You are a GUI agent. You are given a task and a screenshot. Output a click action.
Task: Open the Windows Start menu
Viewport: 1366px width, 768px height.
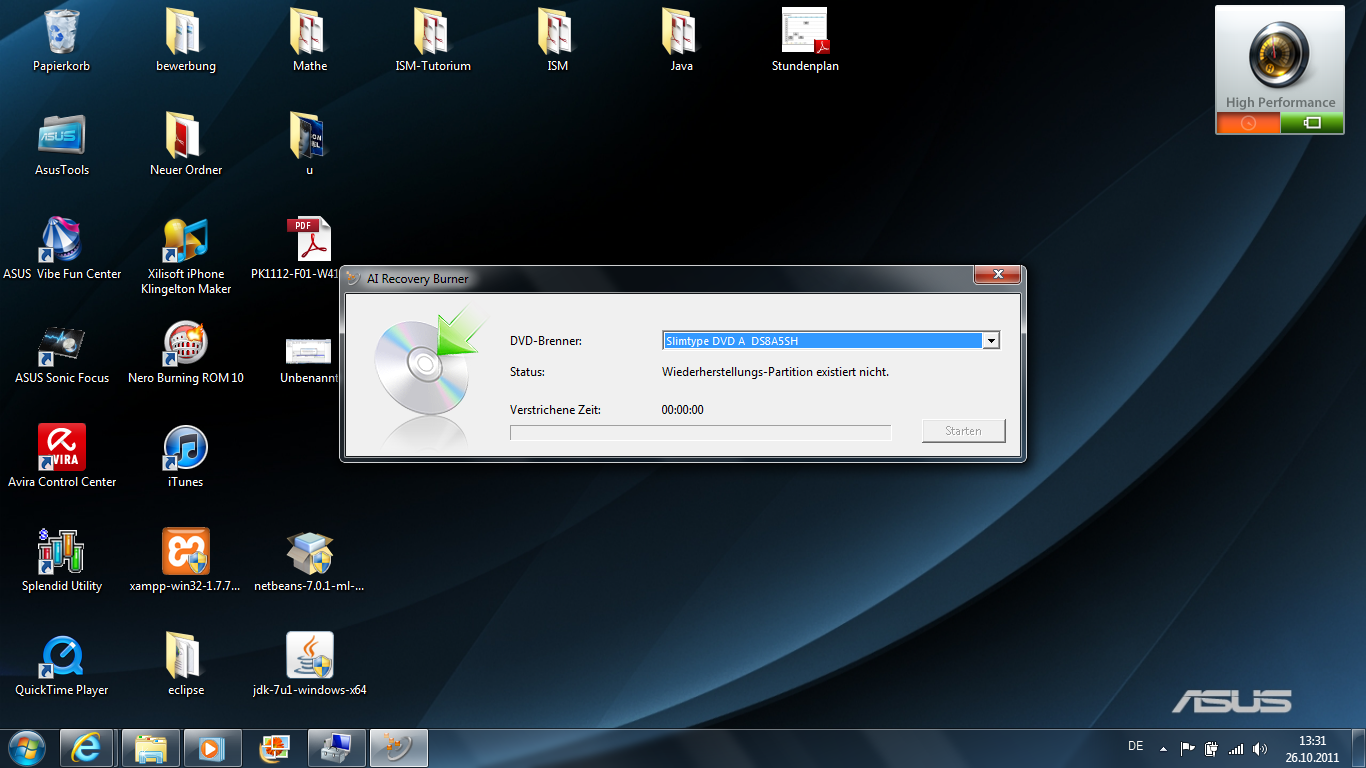(x=25, y=747)
